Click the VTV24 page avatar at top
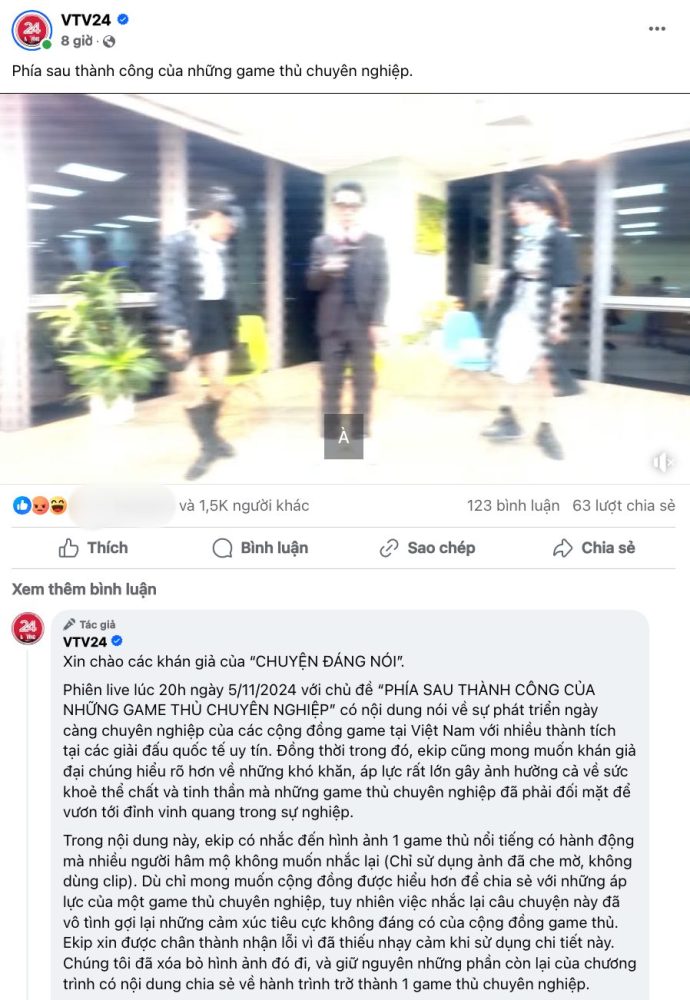Screen dimensions: 690x1000 tap(31, 29)
